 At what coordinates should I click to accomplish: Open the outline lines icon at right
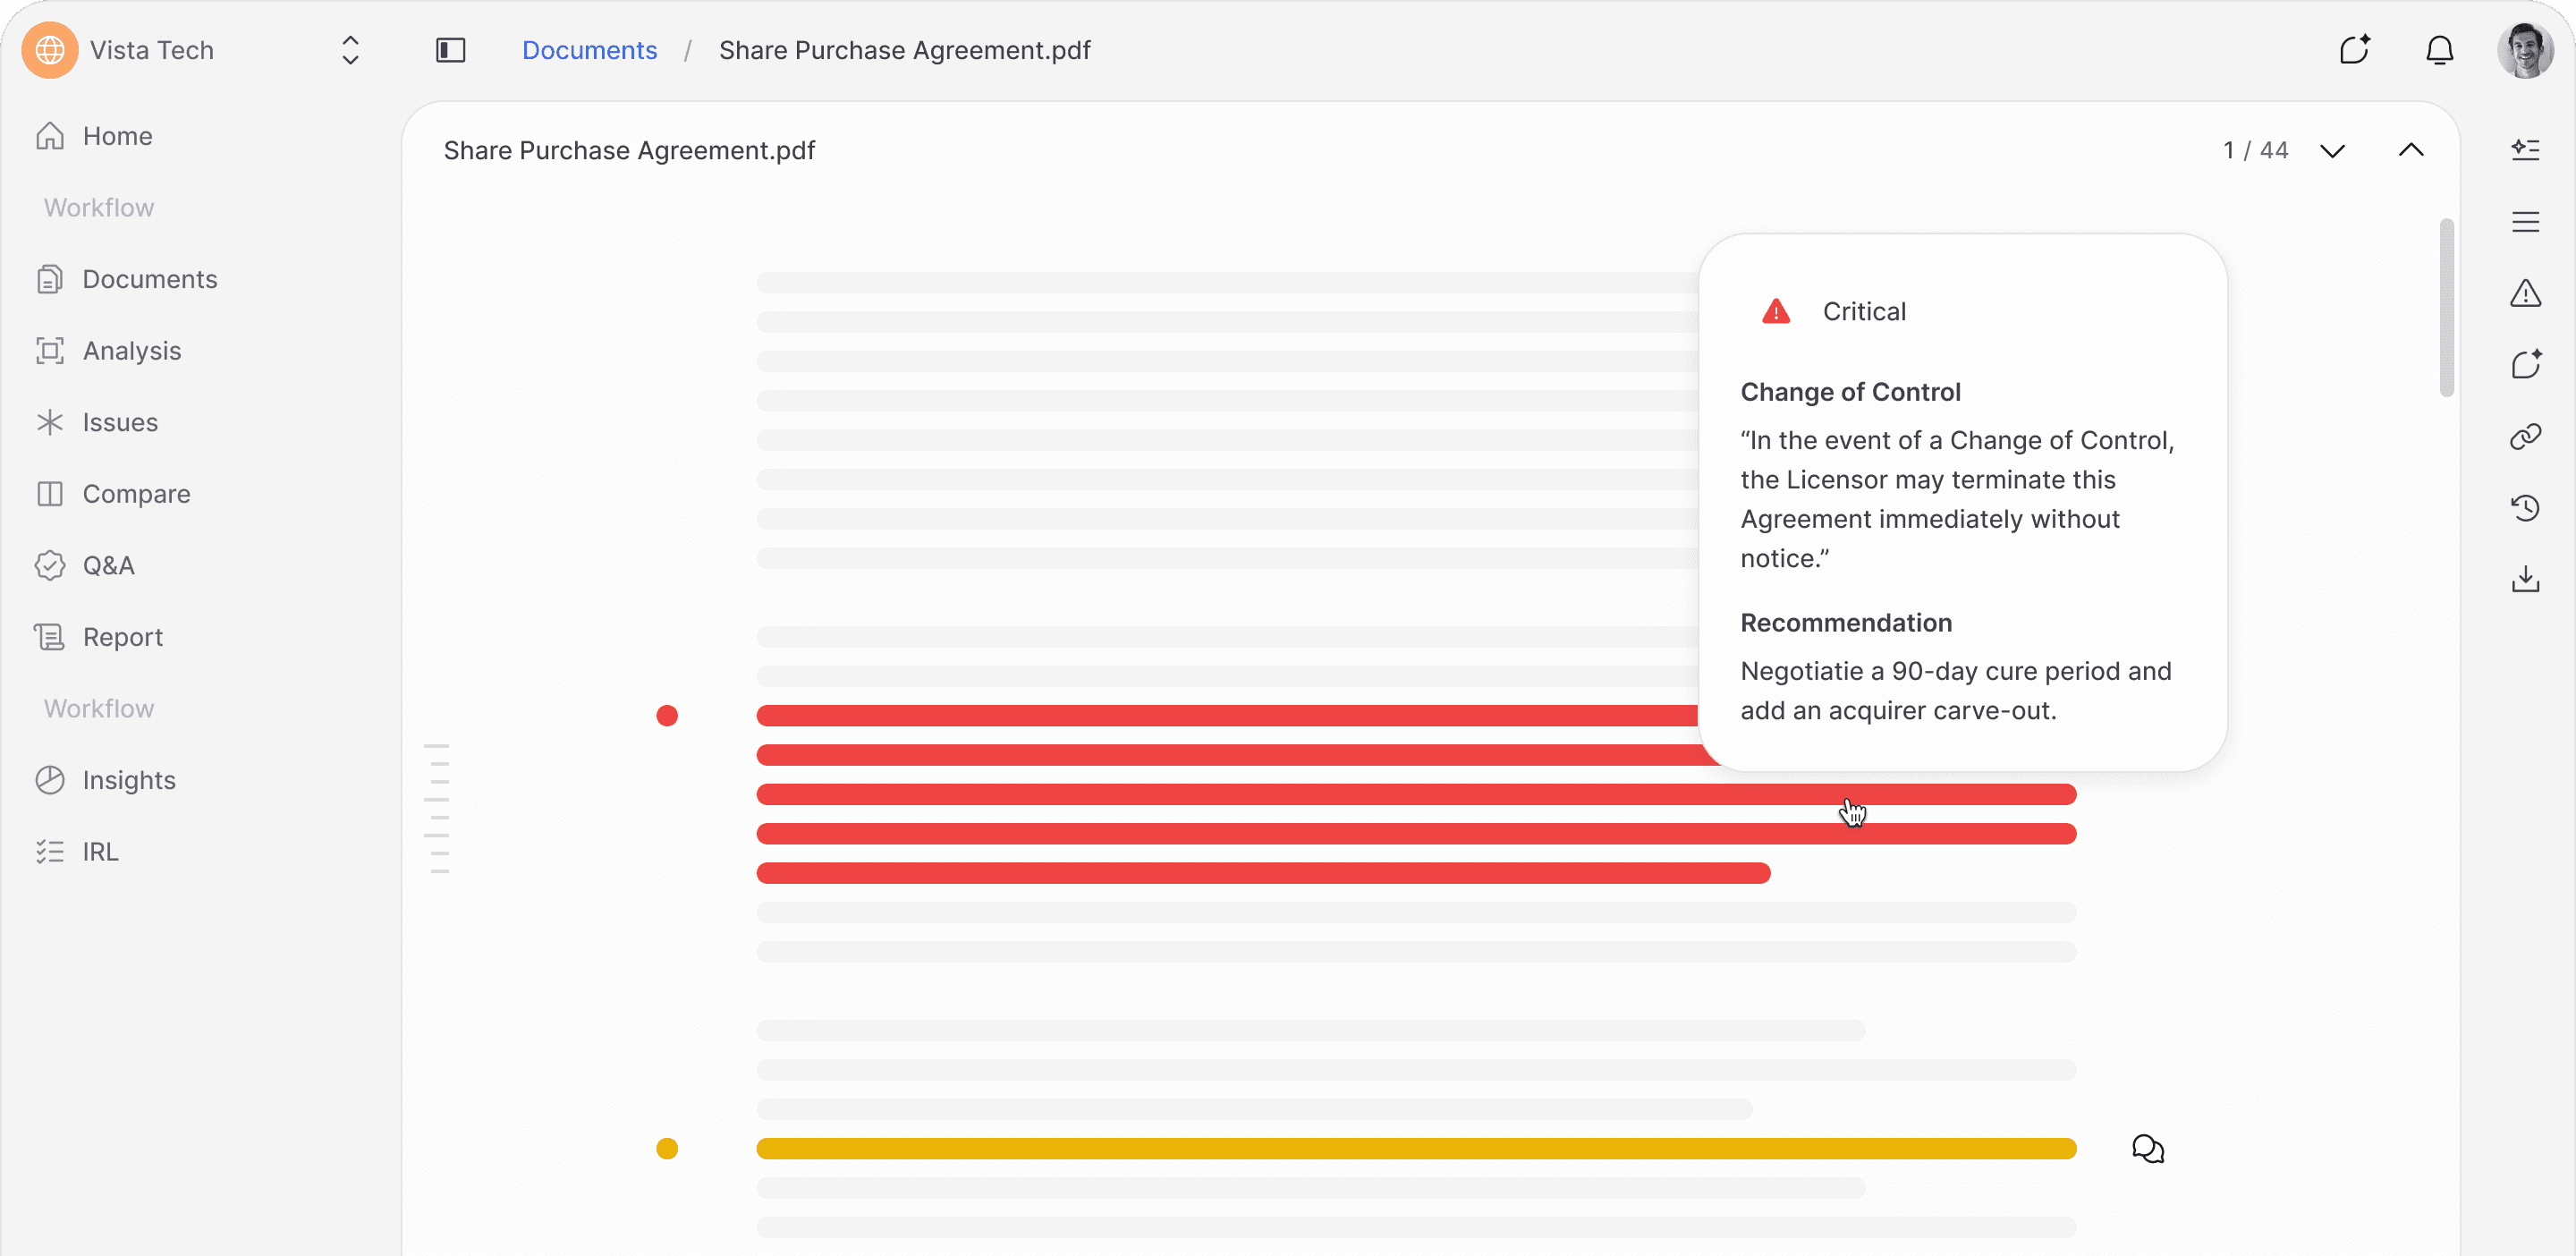point(2525,222)
